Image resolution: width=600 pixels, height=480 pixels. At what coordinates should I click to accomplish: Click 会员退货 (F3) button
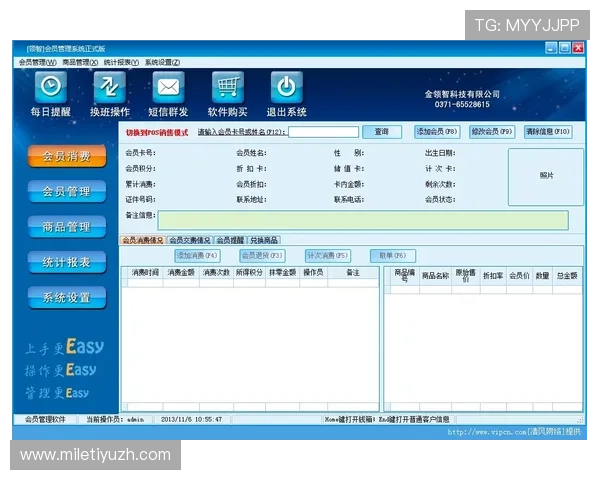(x=262, y=256)
